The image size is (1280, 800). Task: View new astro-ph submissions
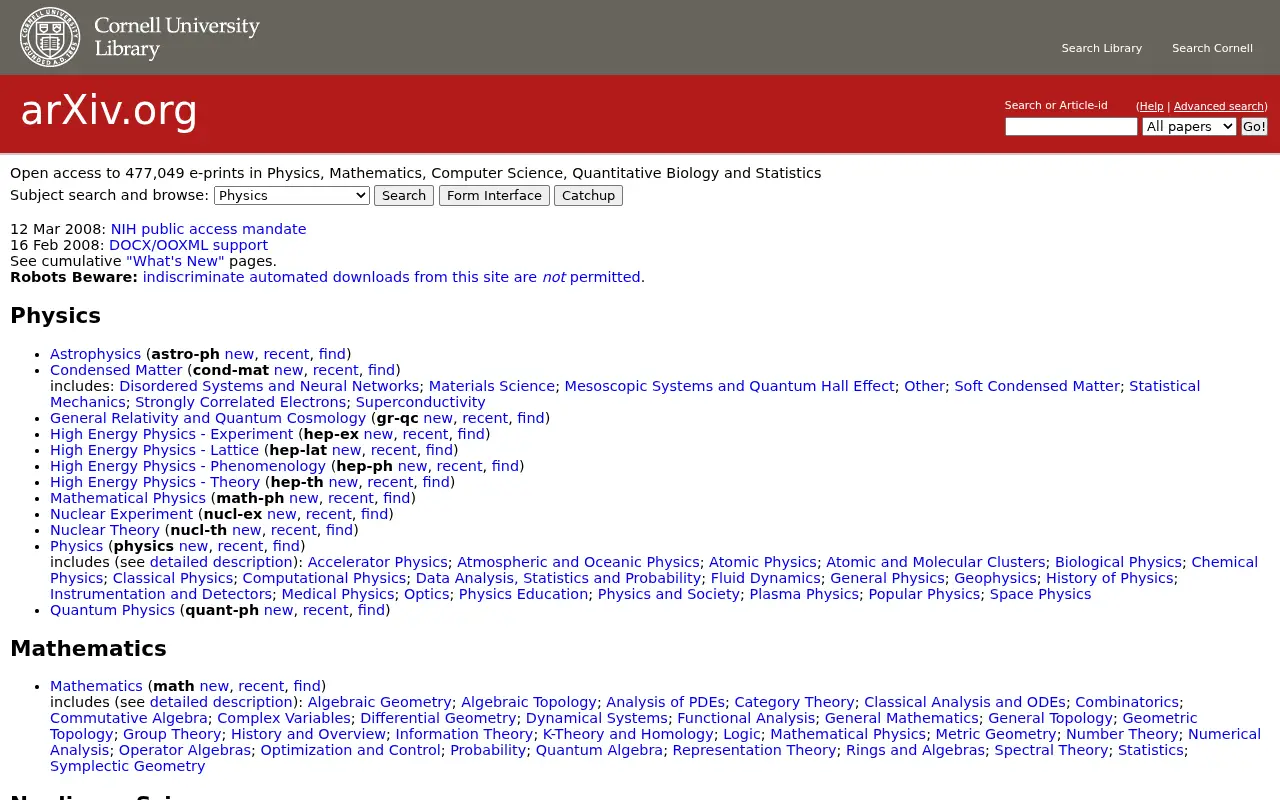click(239, 354)
